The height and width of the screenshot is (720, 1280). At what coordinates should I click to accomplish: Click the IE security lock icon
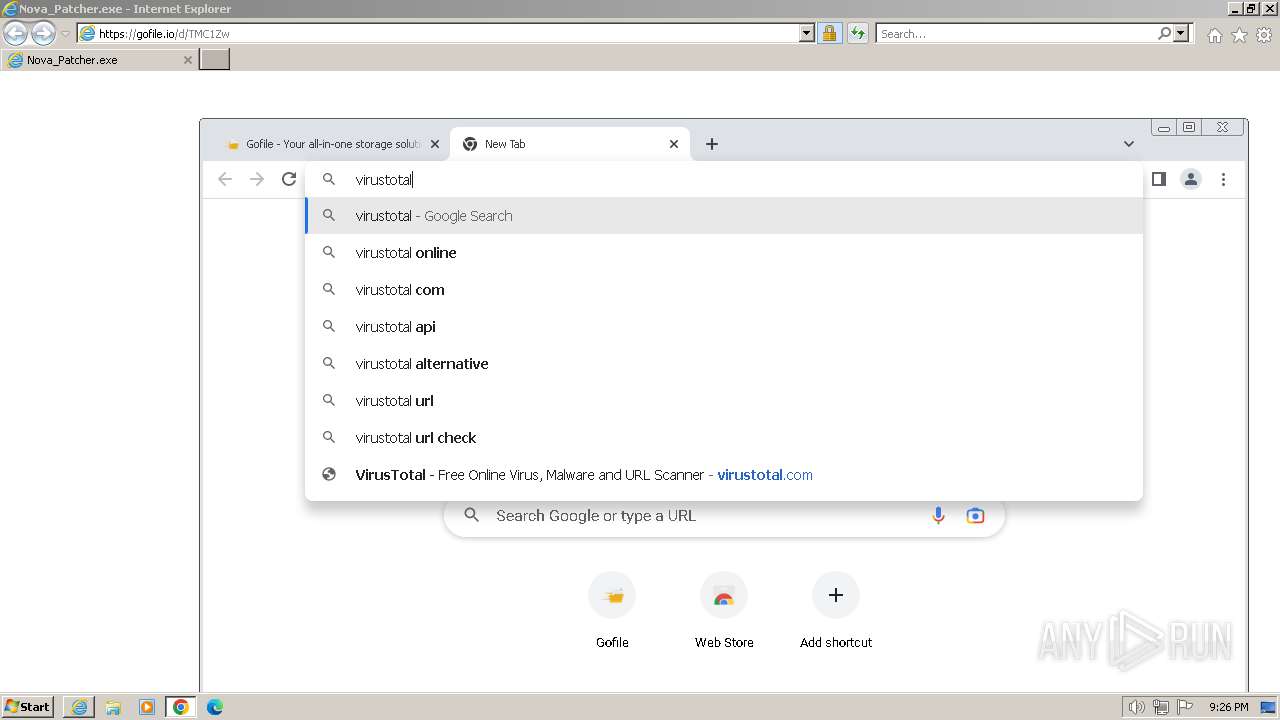(x=829, y=33)
